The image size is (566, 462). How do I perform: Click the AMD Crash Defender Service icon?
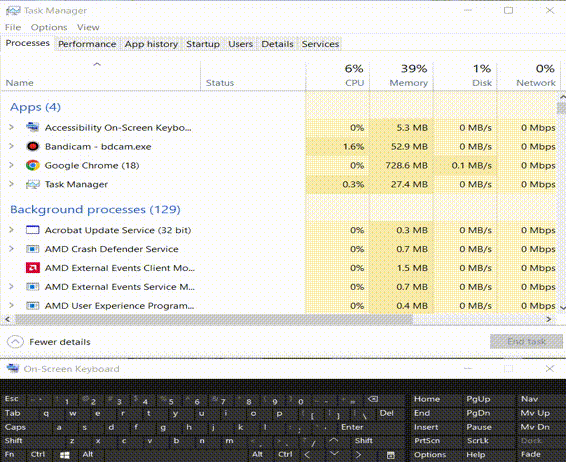pos(32,249)
